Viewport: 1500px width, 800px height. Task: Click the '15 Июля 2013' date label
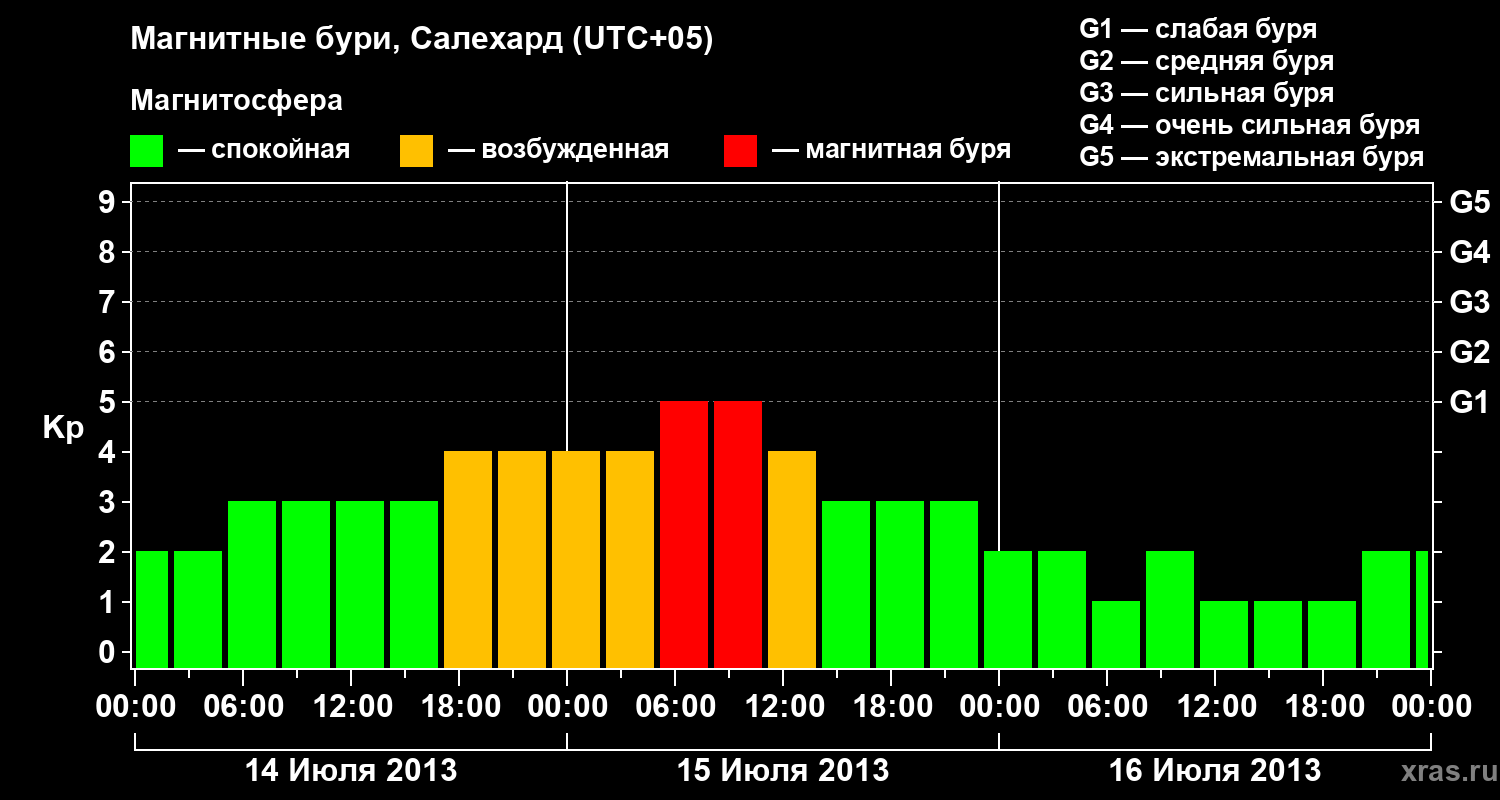tap(783, 771)
